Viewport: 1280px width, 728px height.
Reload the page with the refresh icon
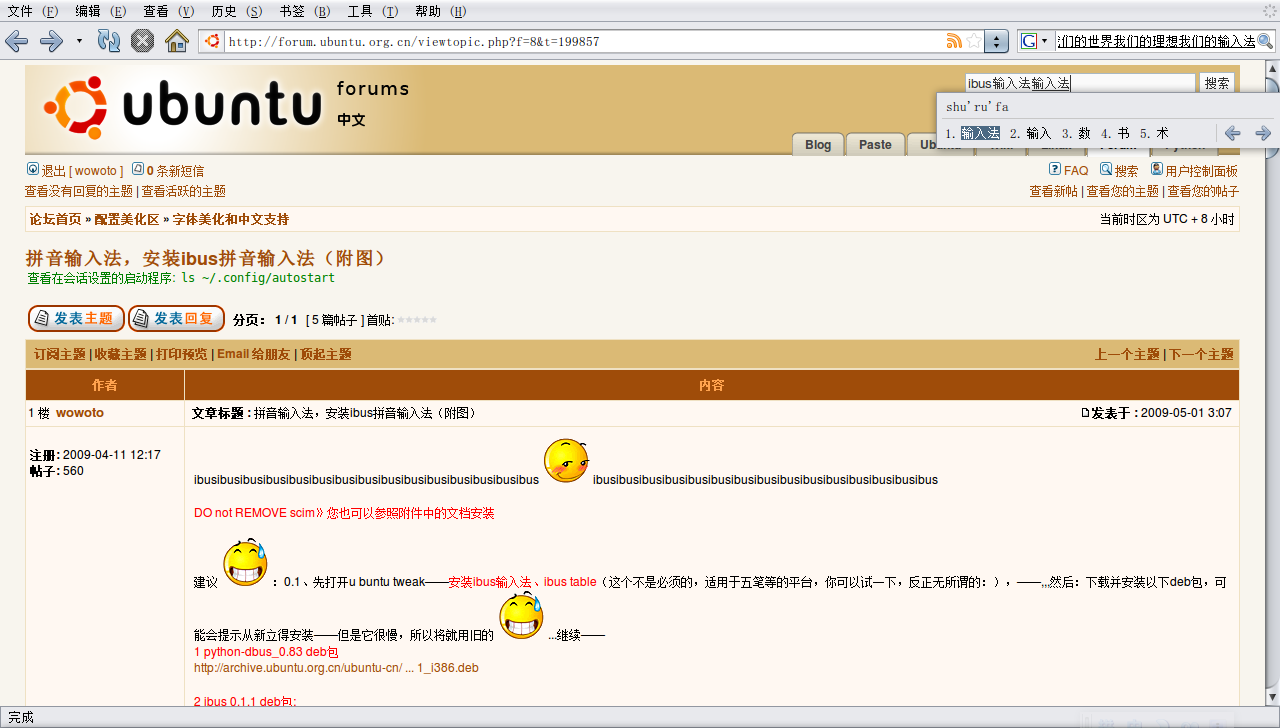109,41
